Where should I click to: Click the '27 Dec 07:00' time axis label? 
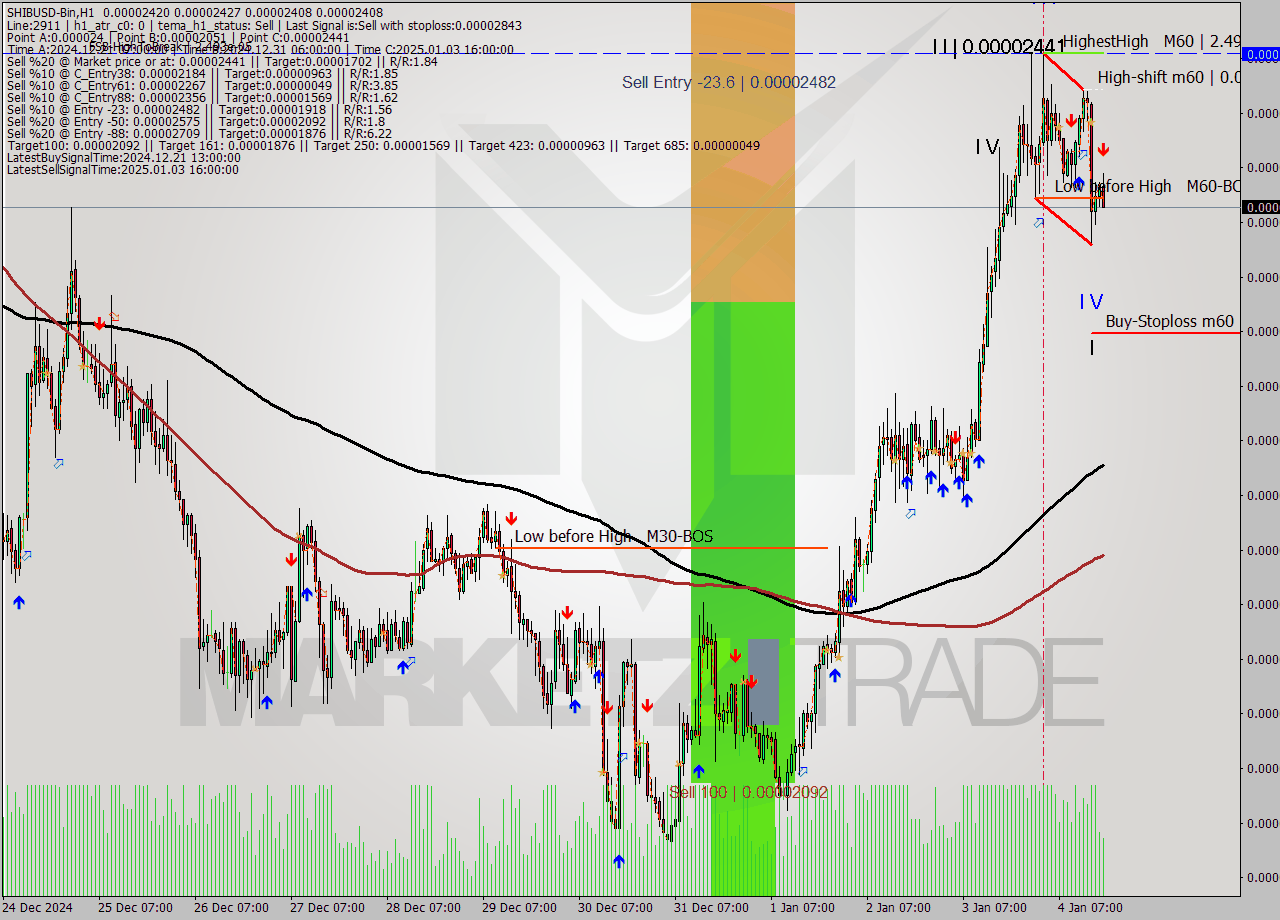click(327, 908)
